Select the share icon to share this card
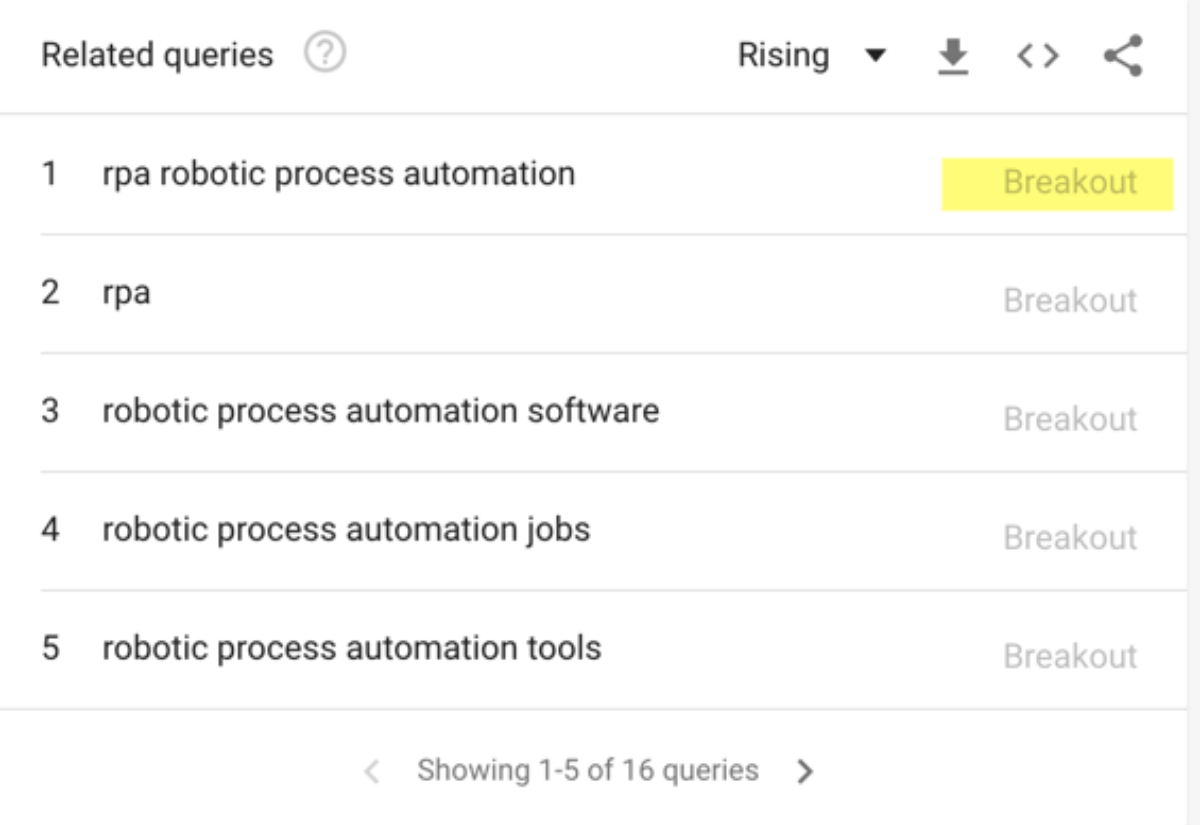The image size is (1200, 825). point(1122,55)
